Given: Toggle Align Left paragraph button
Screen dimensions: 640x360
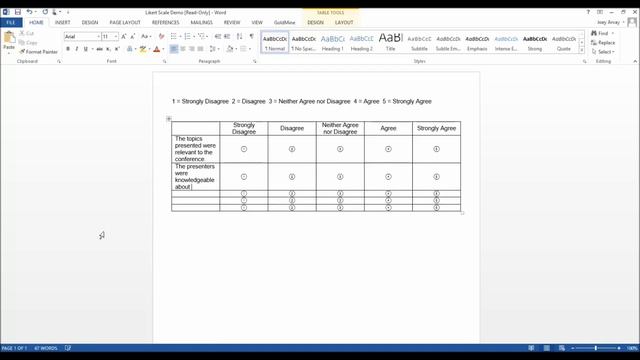Looking at the screenshot, I should pyautogui.click(x=174, y=49).
